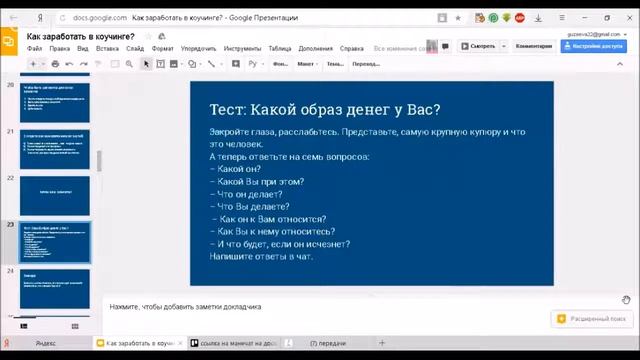This screenshot has width=640, height=360.
Task: Open the Файл menu
Action: pos(35,49)
